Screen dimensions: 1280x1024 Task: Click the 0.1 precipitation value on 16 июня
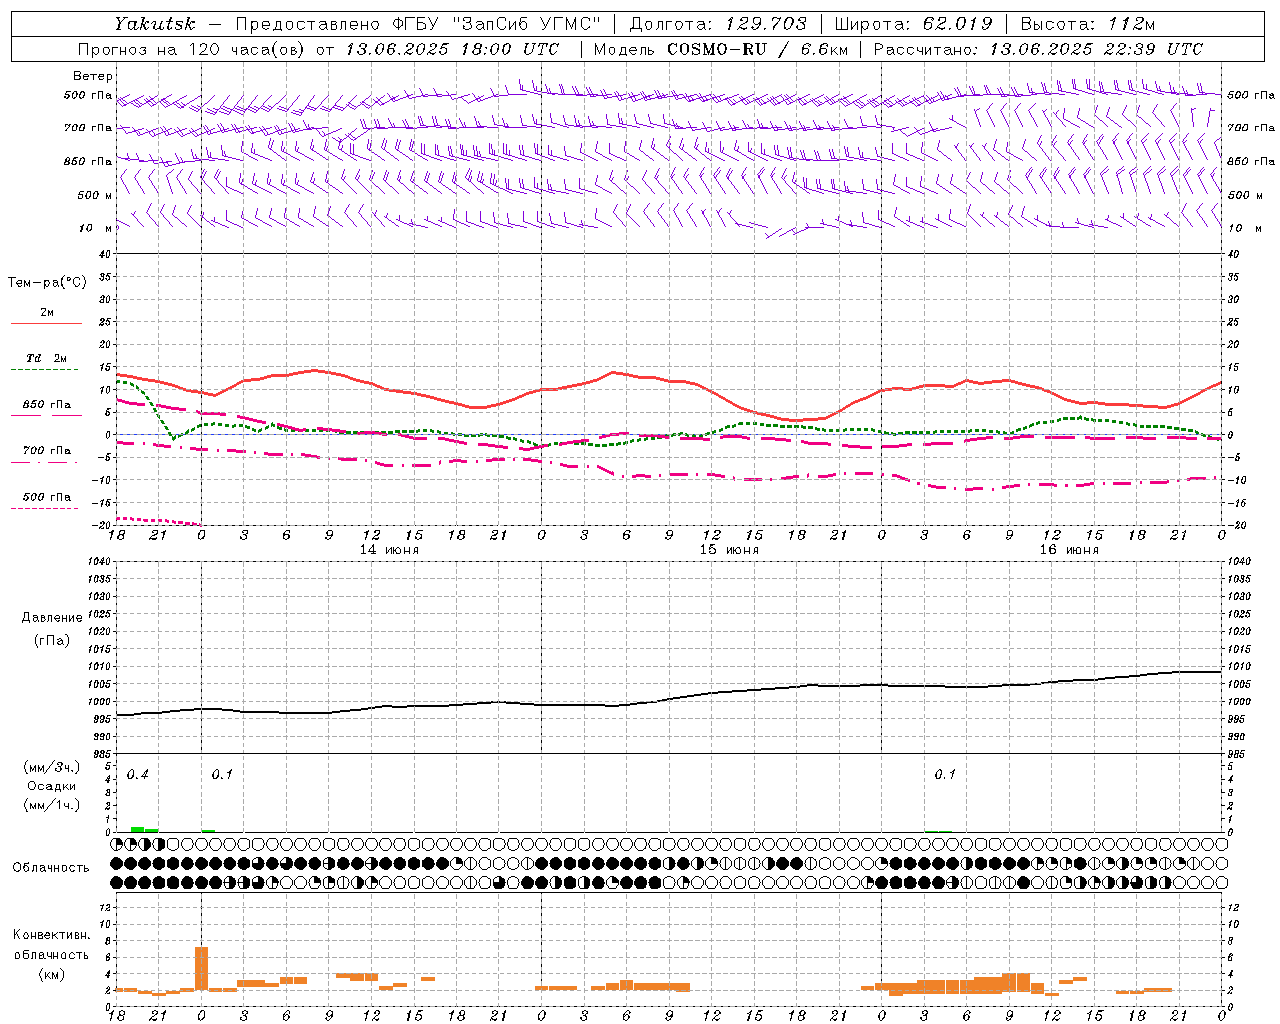[945, 775]
